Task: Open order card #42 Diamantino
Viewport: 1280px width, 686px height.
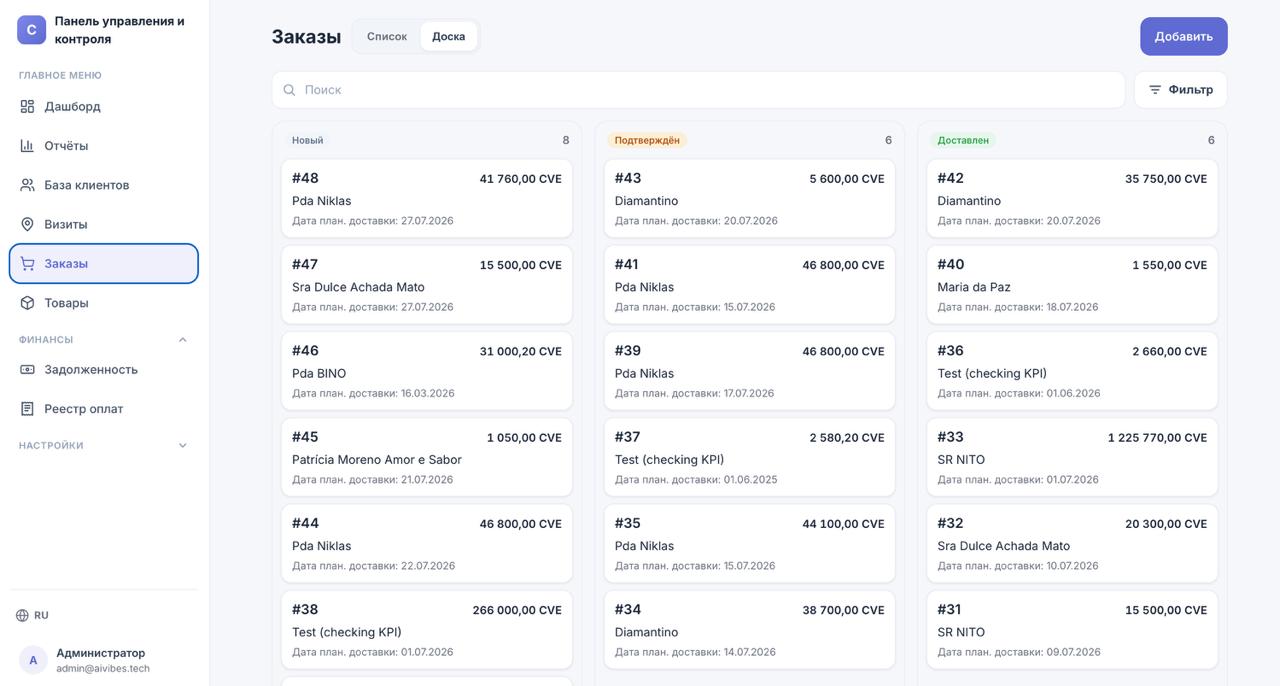Action: 1072,198
